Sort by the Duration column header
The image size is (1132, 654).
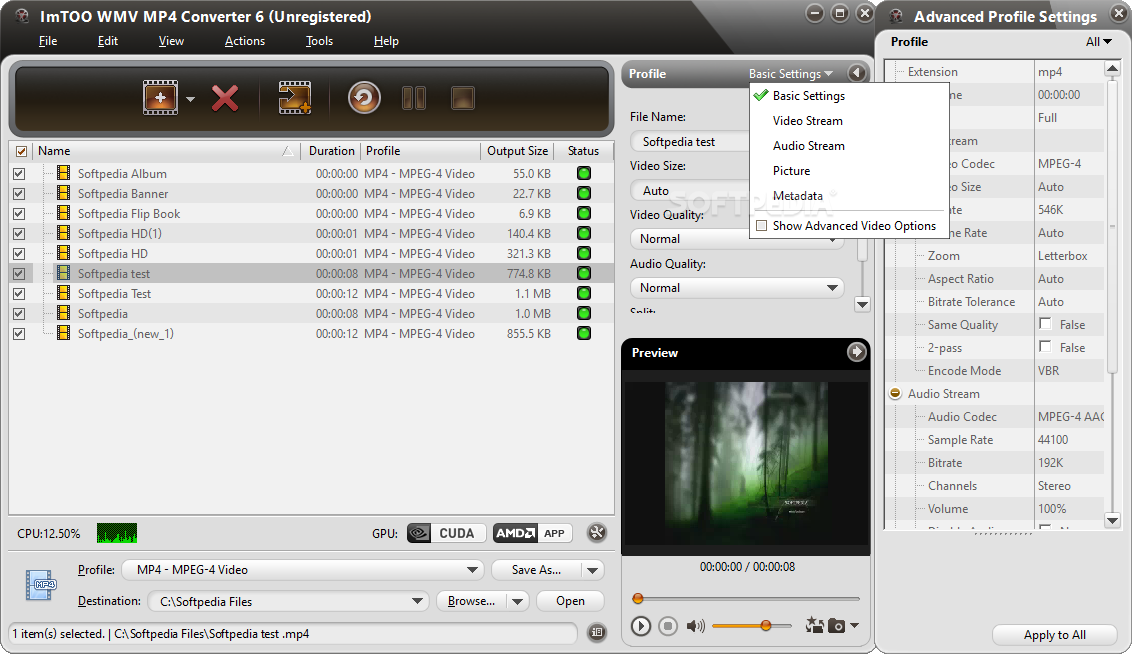tap(331, 151)
